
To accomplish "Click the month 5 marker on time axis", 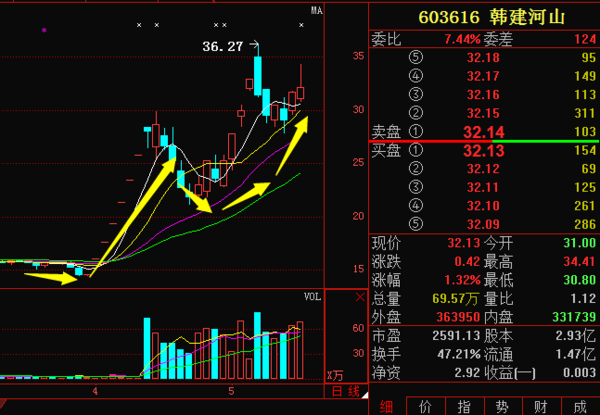I will click(x=231, y=391).
